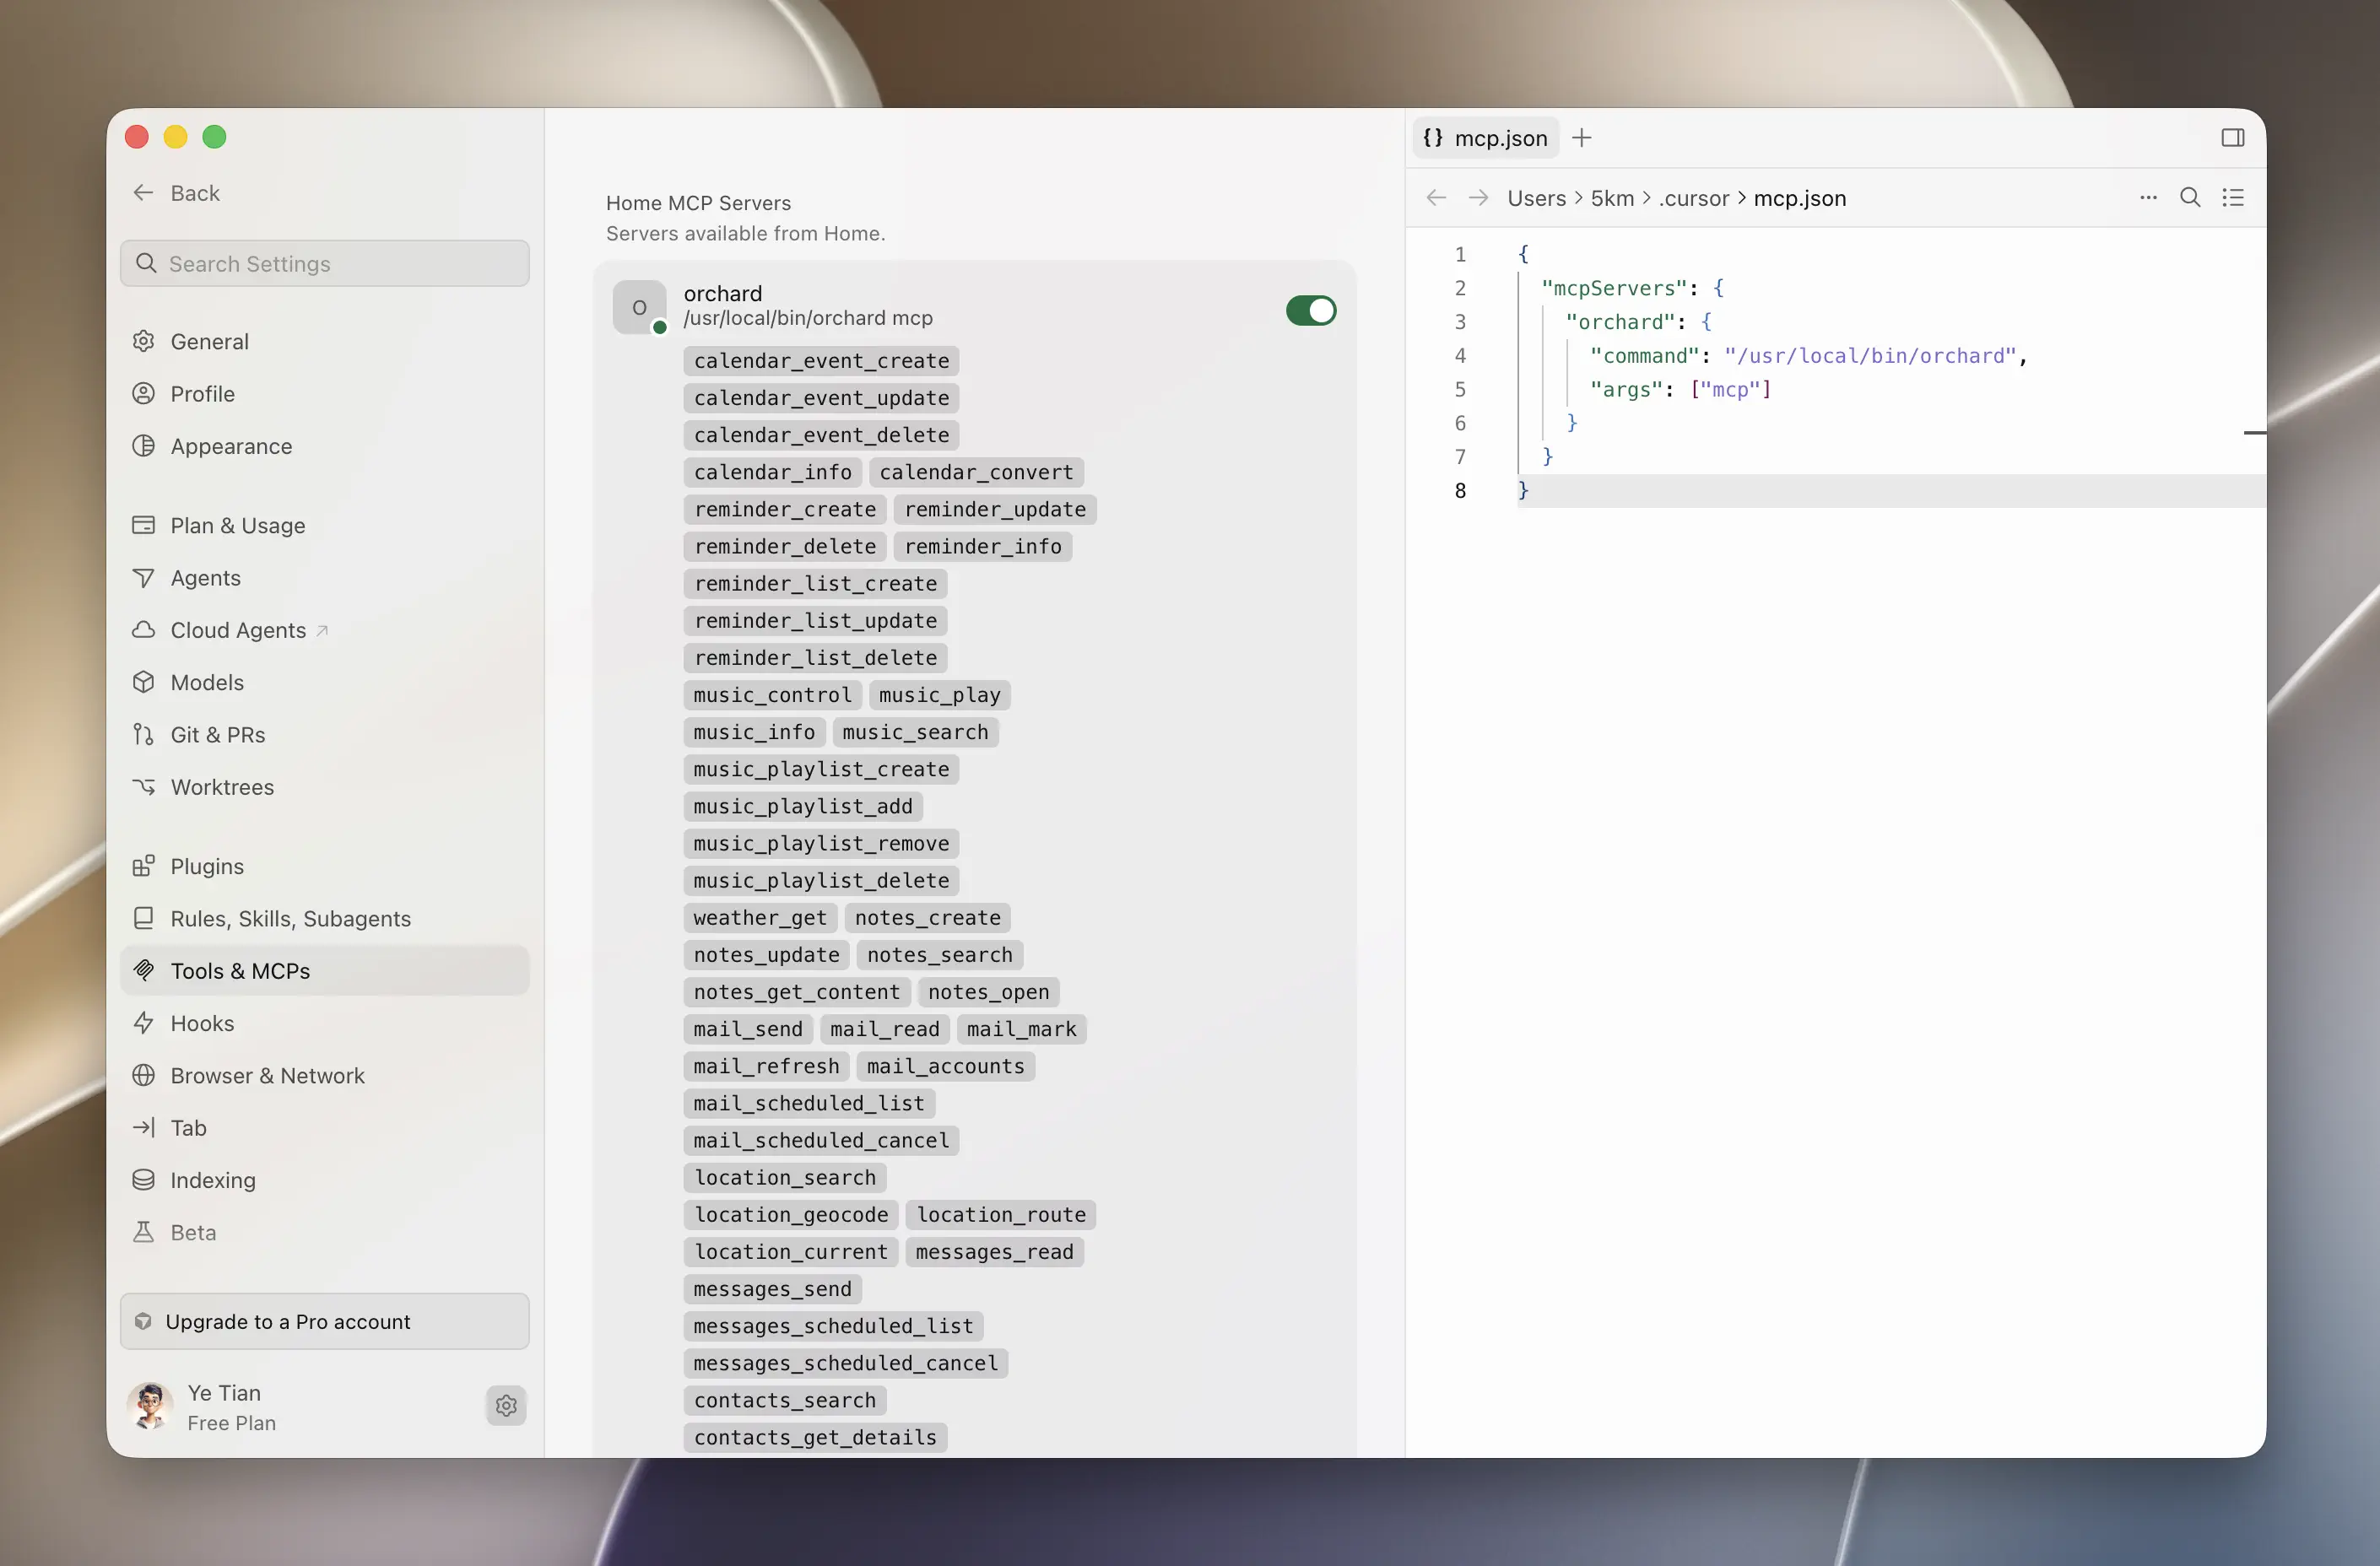2380x1566 pixels.
Task: Click the new tab plus icon
Action: click(x=1581, y=138)
